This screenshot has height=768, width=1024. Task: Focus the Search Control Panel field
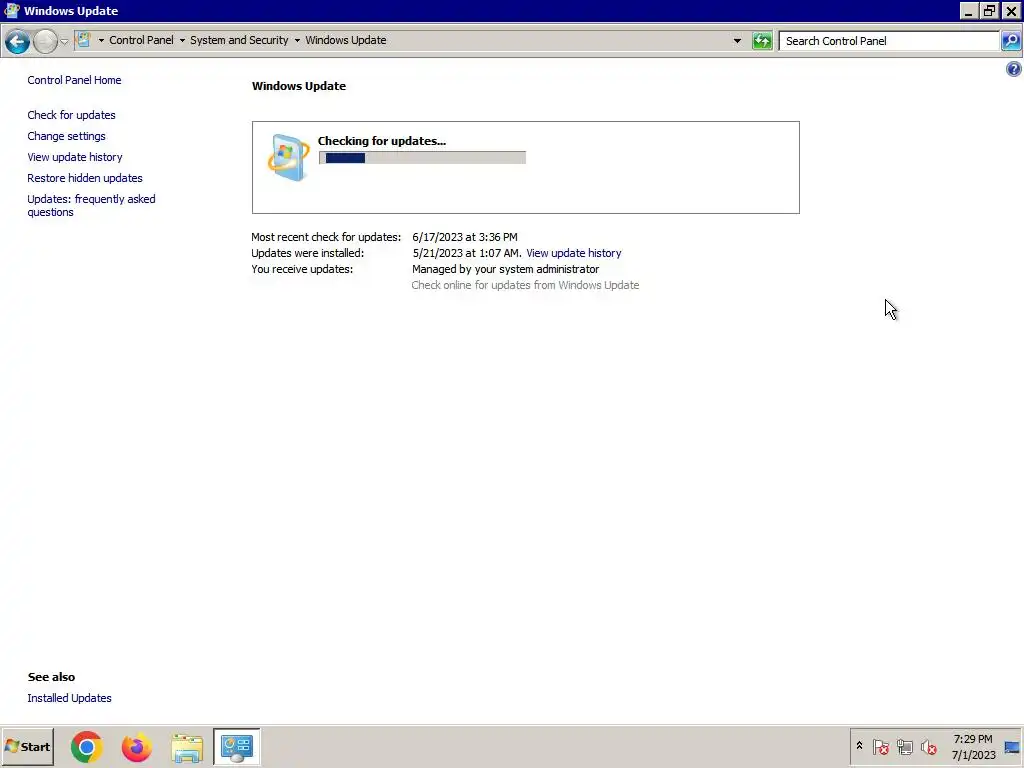pyautogui.click(x=889, y=40)
